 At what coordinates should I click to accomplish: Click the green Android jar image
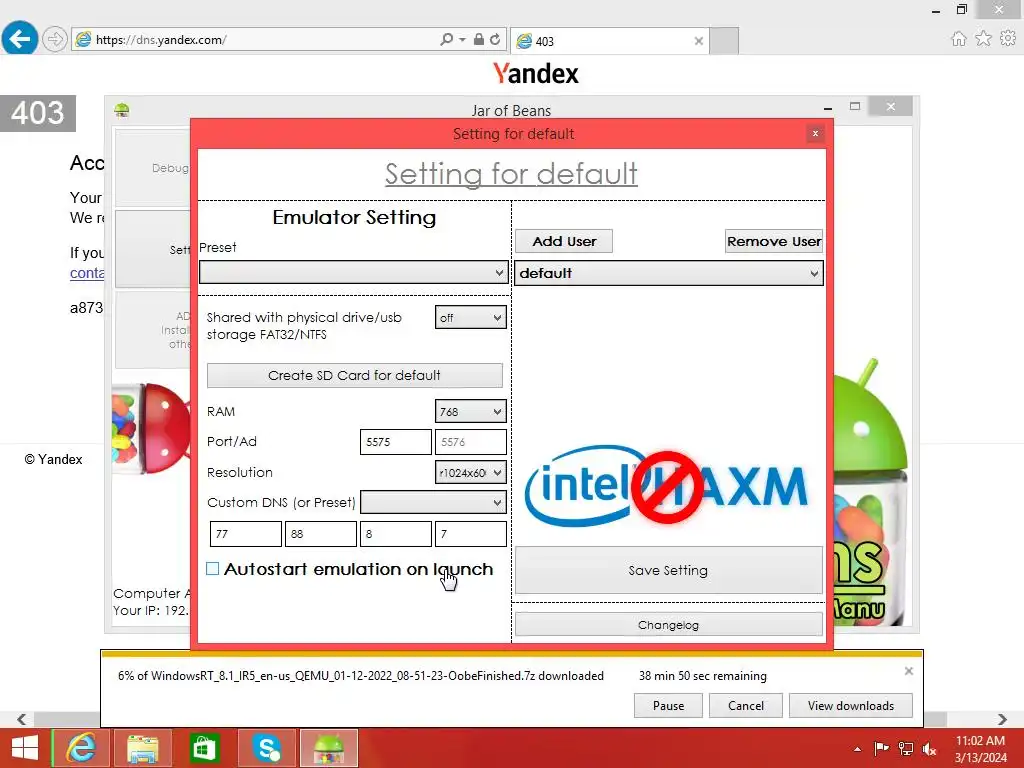pyautogui.click(x=871, y=491)
